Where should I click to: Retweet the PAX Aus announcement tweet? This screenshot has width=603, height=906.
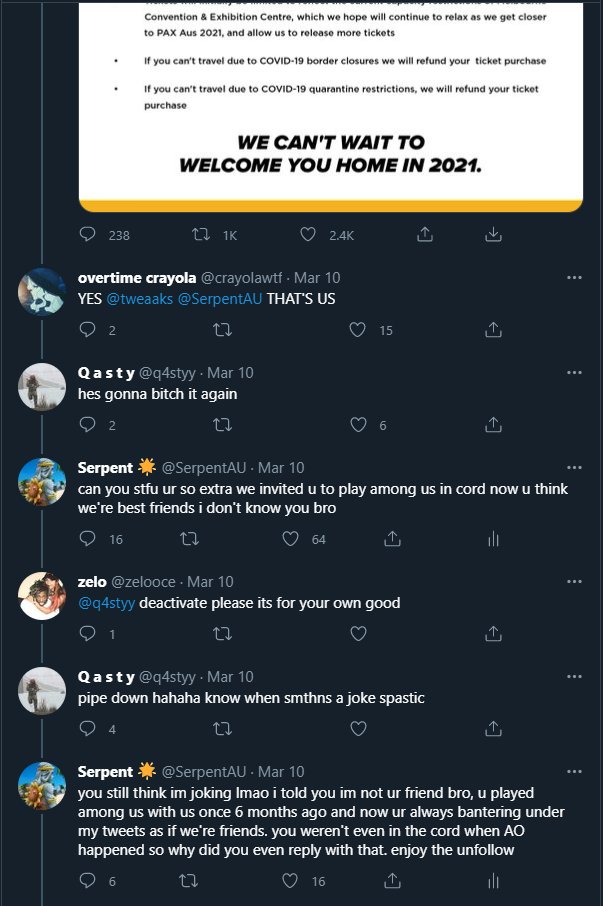pos(200,234)
